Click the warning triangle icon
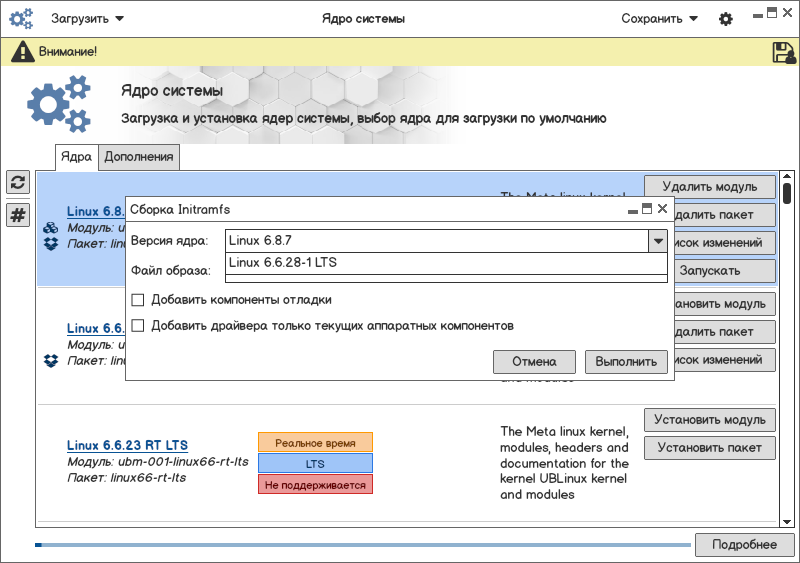This screenshot has width=800, height=563. click(x=22, y=51)
